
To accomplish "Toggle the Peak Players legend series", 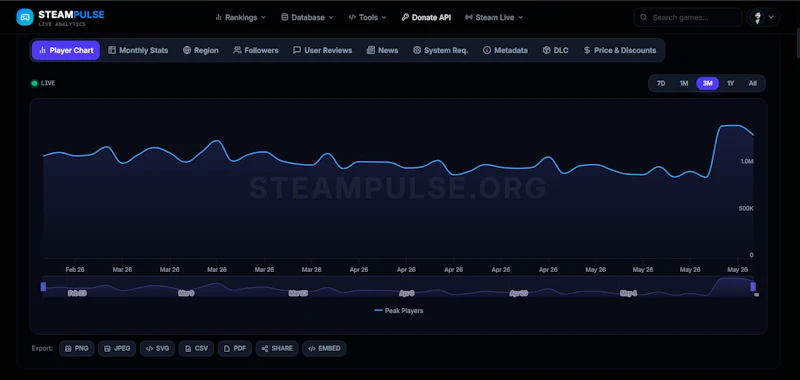I will click(x=398, y=311).
